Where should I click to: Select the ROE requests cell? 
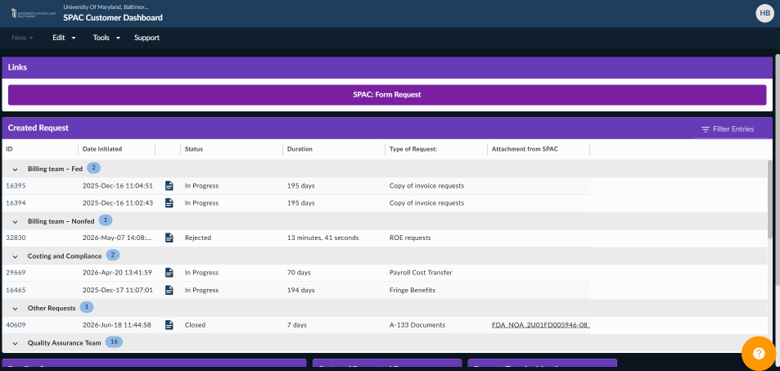(410, 238)
